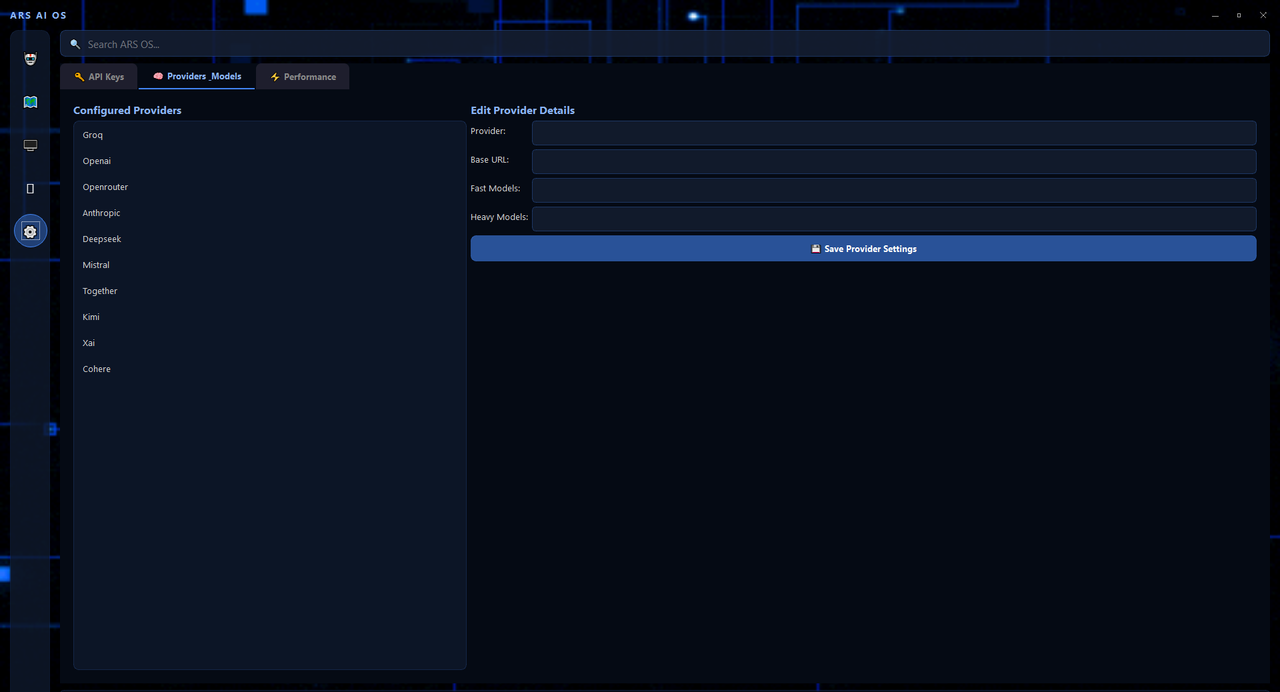Select Kimi provider row
Image resolution: width=1280 pixels, height=692 pixels.
270,317
